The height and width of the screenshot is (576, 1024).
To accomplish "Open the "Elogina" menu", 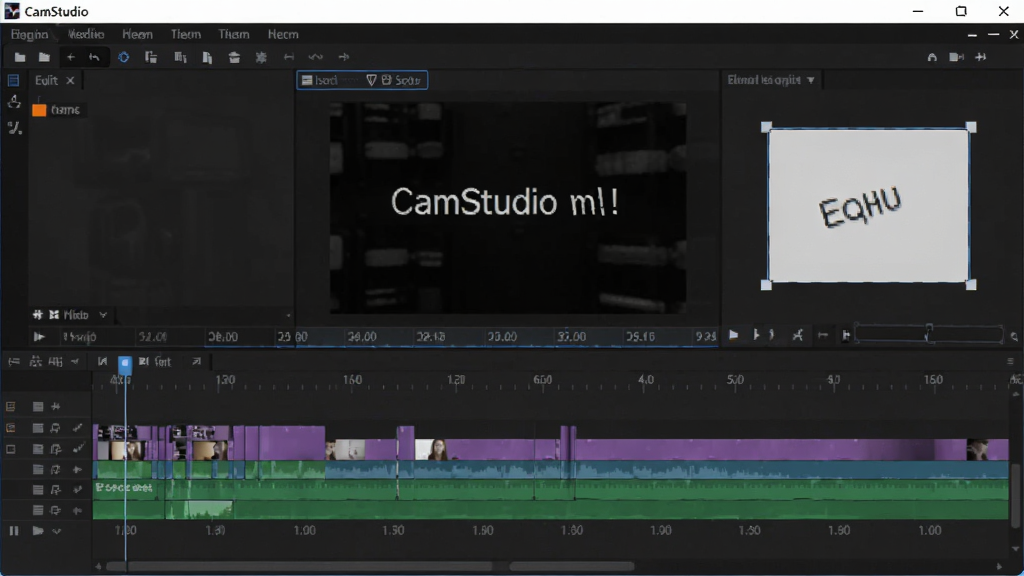I will [x=29, y=34].
